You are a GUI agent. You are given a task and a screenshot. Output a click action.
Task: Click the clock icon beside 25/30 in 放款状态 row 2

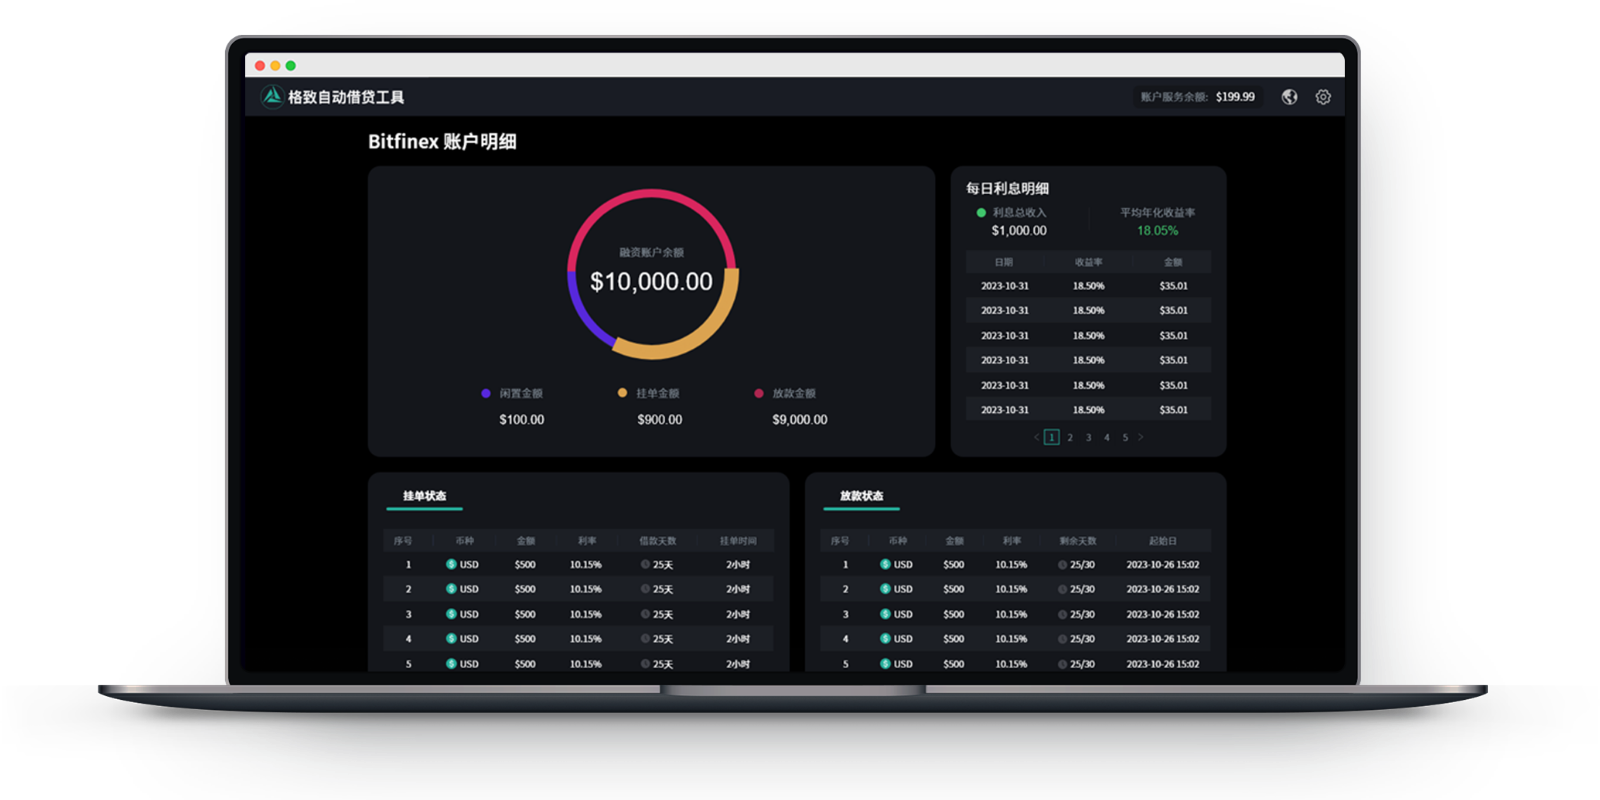pyautogui.click(x=1062, y=589)
